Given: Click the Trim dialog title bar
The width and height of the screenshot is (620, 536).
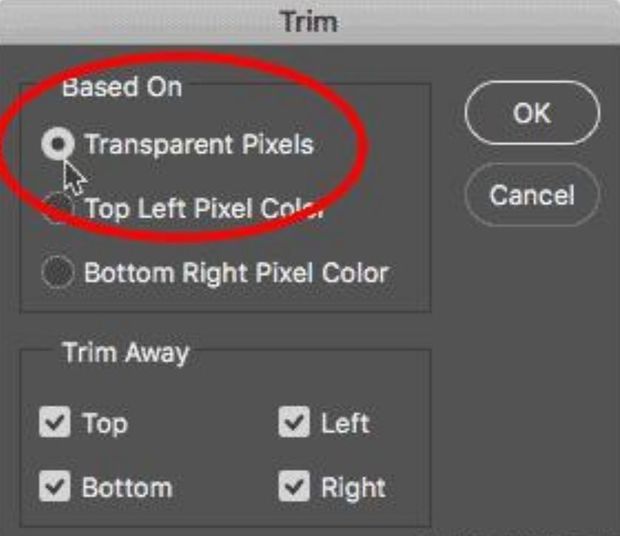Looking at the screenshot, I should (310, 20).
